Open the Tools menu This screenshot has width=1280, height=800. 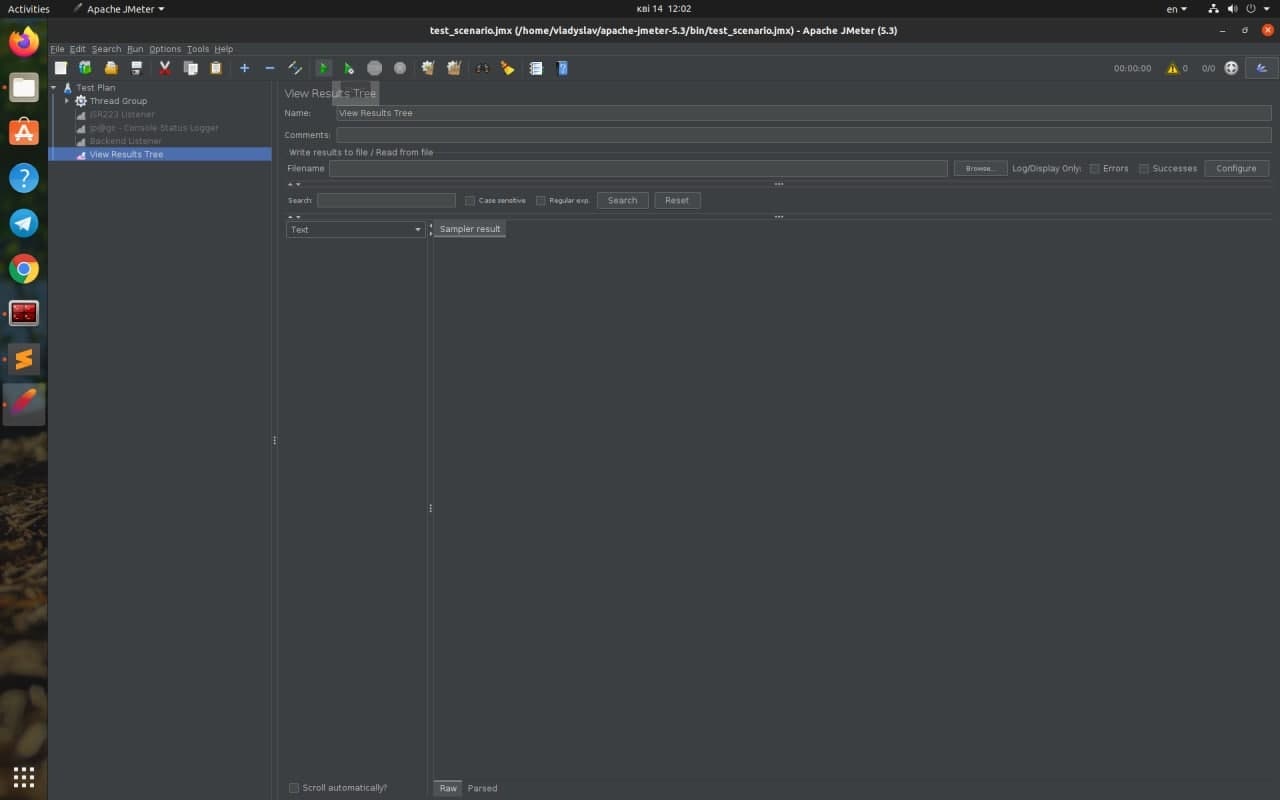click(198, 49)
